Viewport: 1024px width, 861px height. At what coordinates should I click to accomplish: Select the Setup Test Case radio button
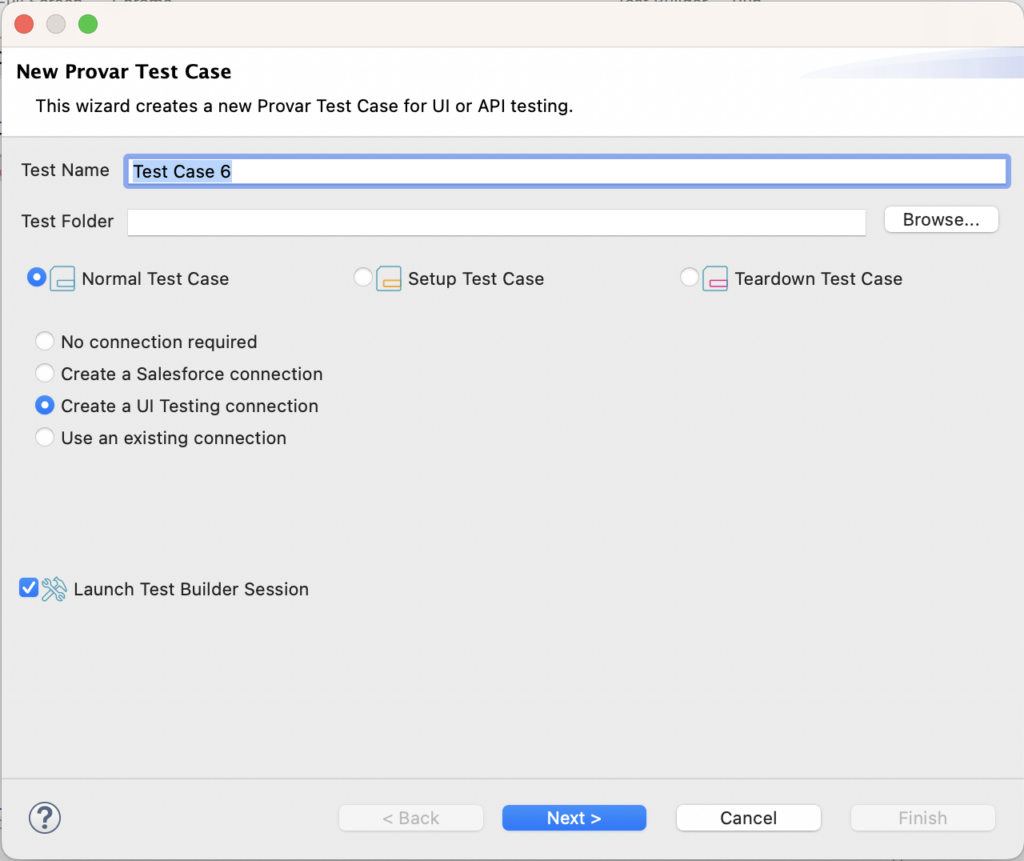point(363,278)
